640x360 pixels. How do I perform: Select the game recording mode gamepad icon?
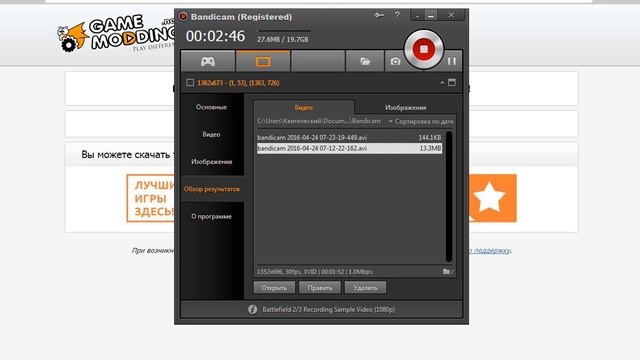click(208, 61)
